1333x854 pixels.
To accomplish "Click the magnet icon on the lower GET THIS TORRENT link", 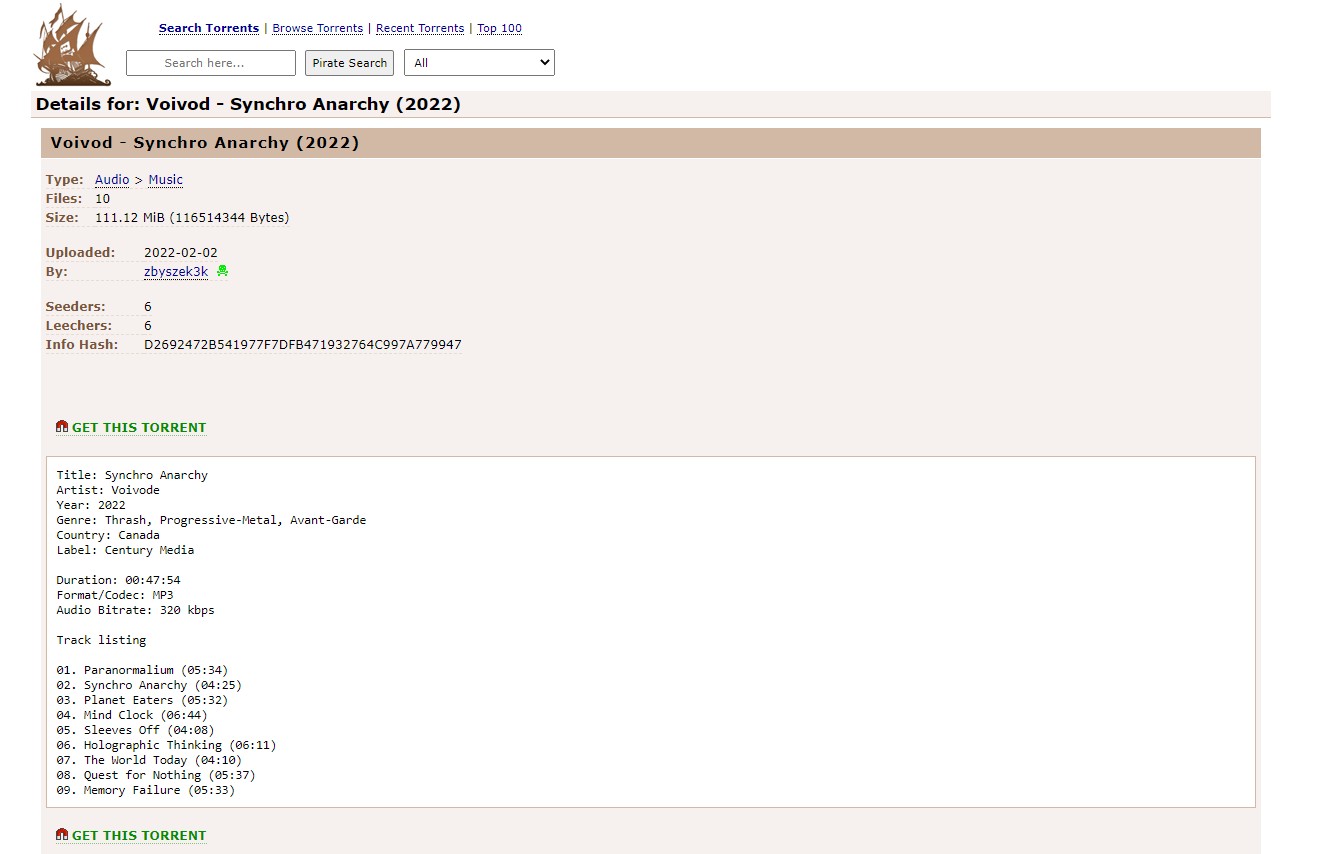I will tap(62, 835).
